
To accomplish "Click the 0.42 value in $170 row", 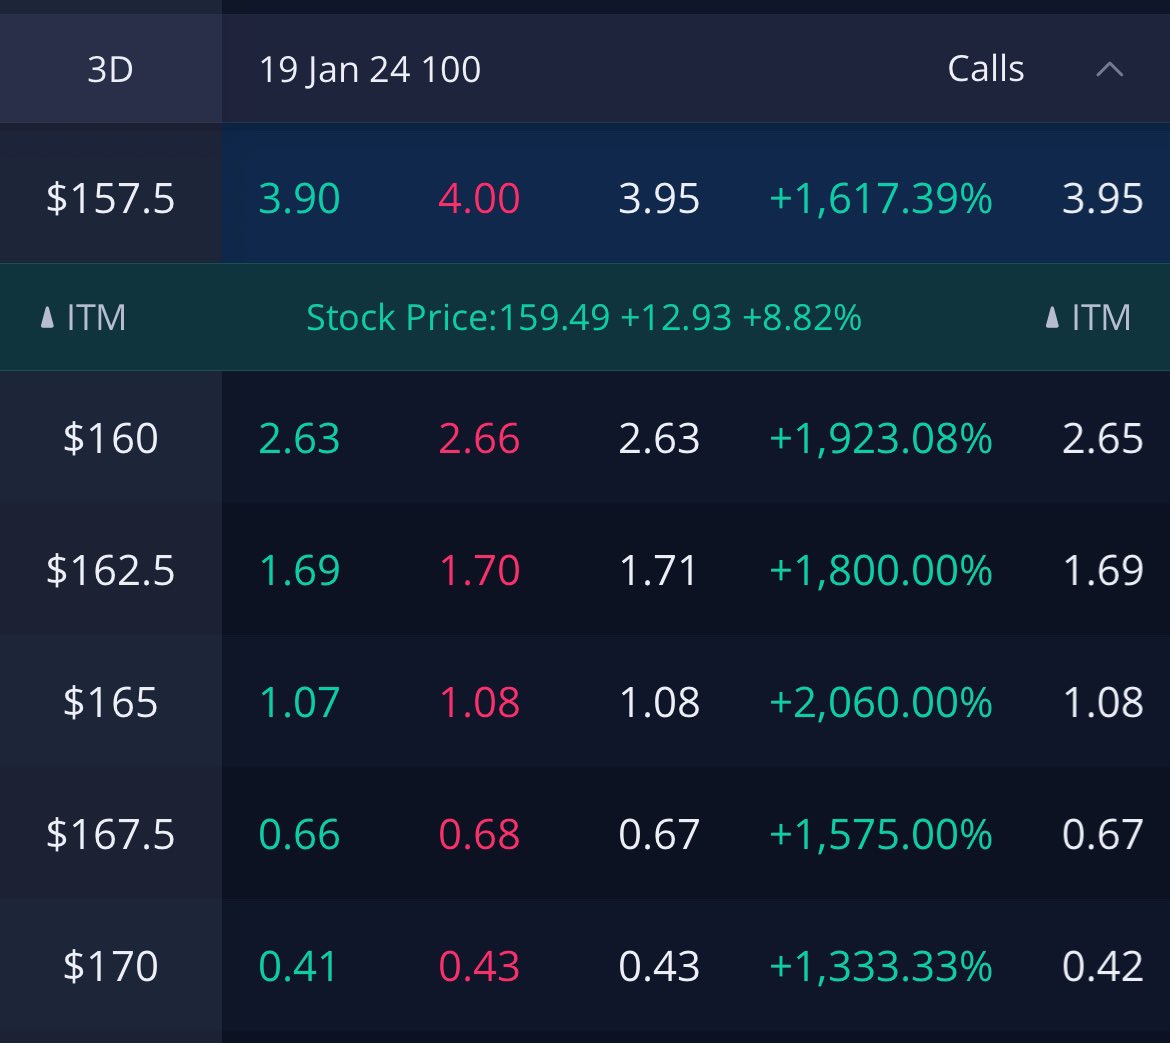I will point(1102,966).
